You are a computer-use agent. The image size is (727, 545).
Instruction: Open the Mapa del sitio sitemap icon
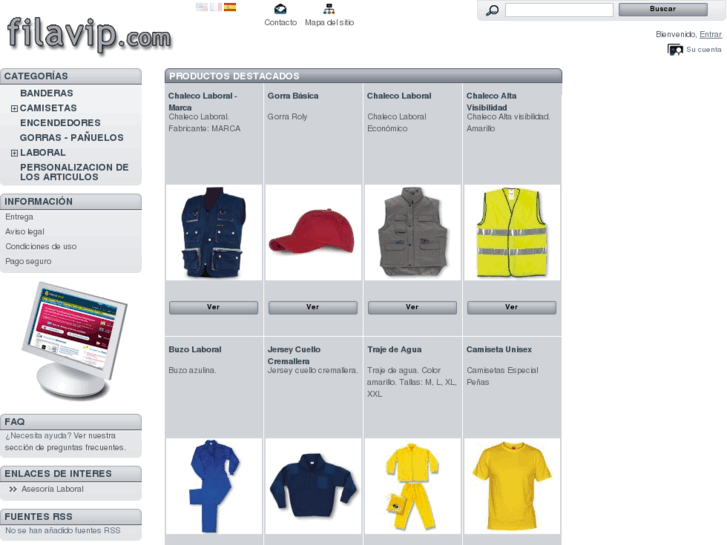(x=329, y=9)
